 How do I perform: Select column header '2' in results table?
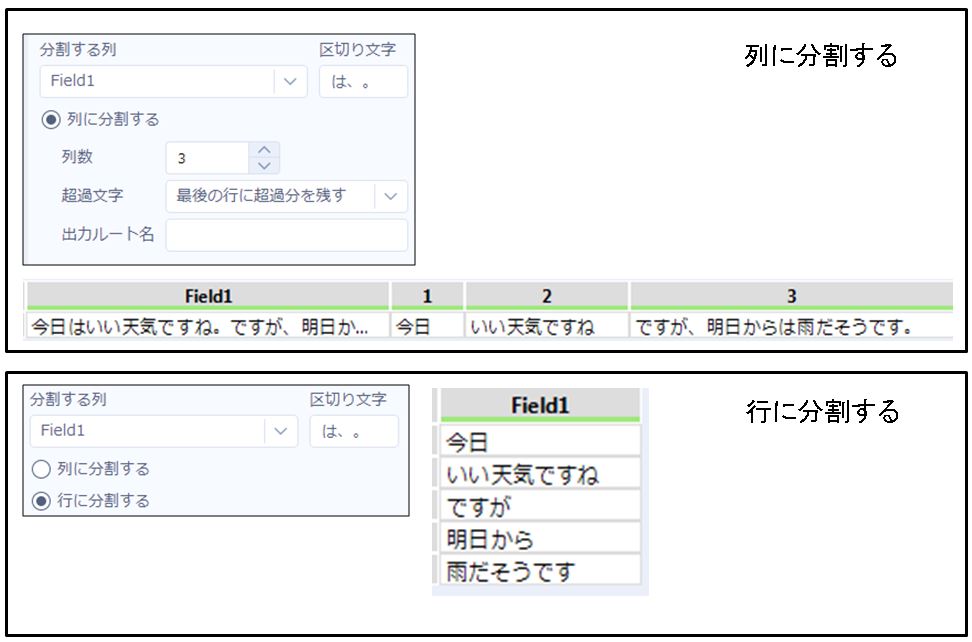click(x=547, y=296)
